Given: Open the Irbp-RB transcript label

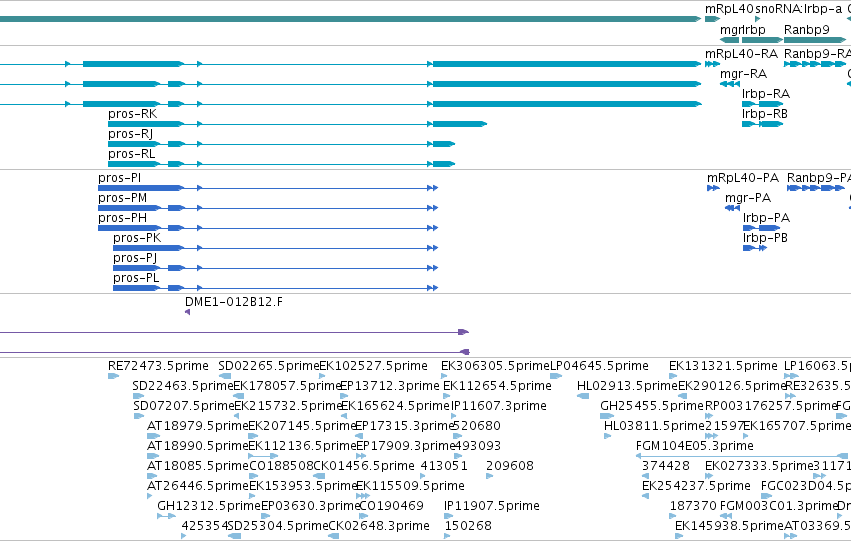Looking at the screenshot, I should [764, 114].
